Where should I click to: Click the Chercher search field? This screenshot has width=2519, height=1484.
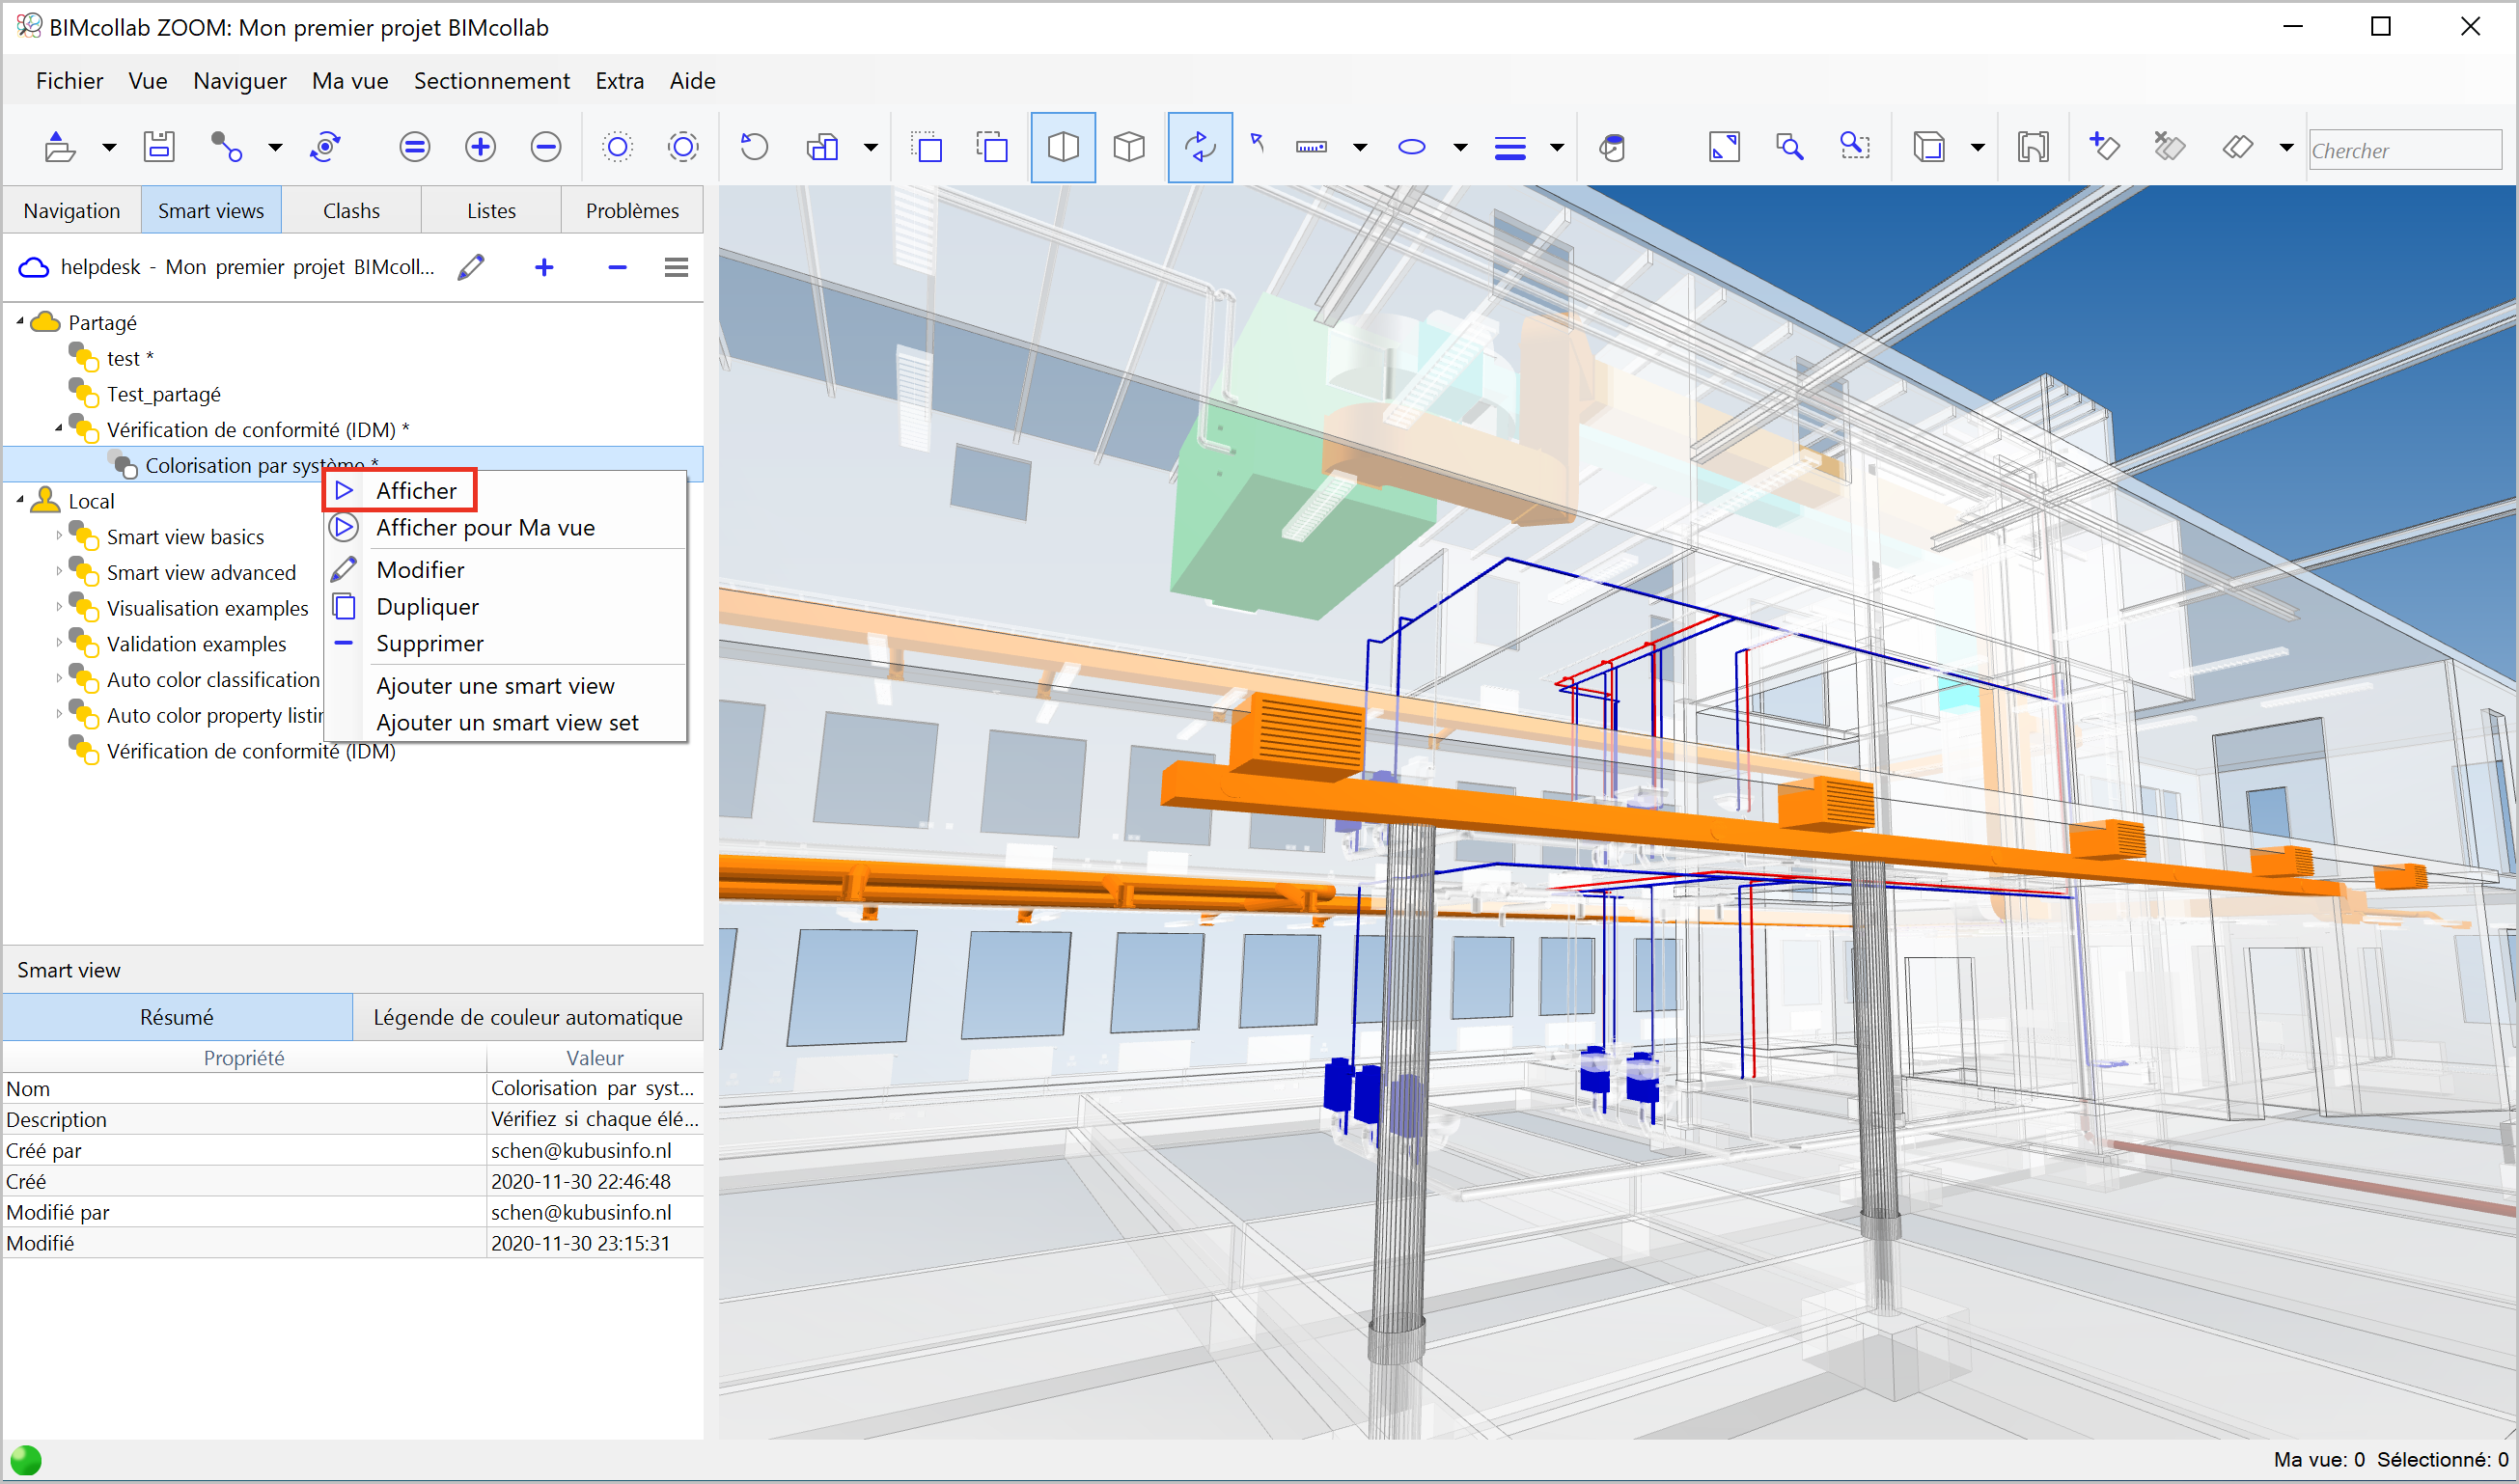point(2405,150)
